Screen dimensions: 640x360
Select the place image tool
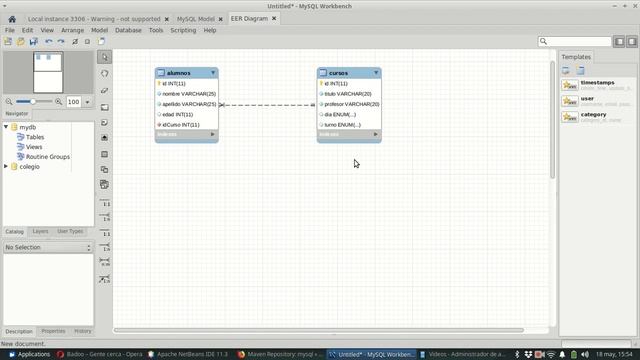pyautogui.click(x=104, y=138)
